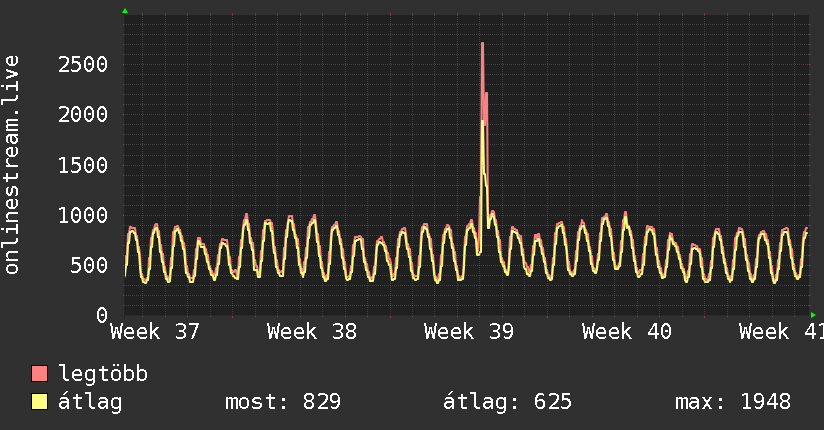Click the 'átlag: 625' statistic
Viewport: 824px width, 430px height.
[x=507, y=402]
